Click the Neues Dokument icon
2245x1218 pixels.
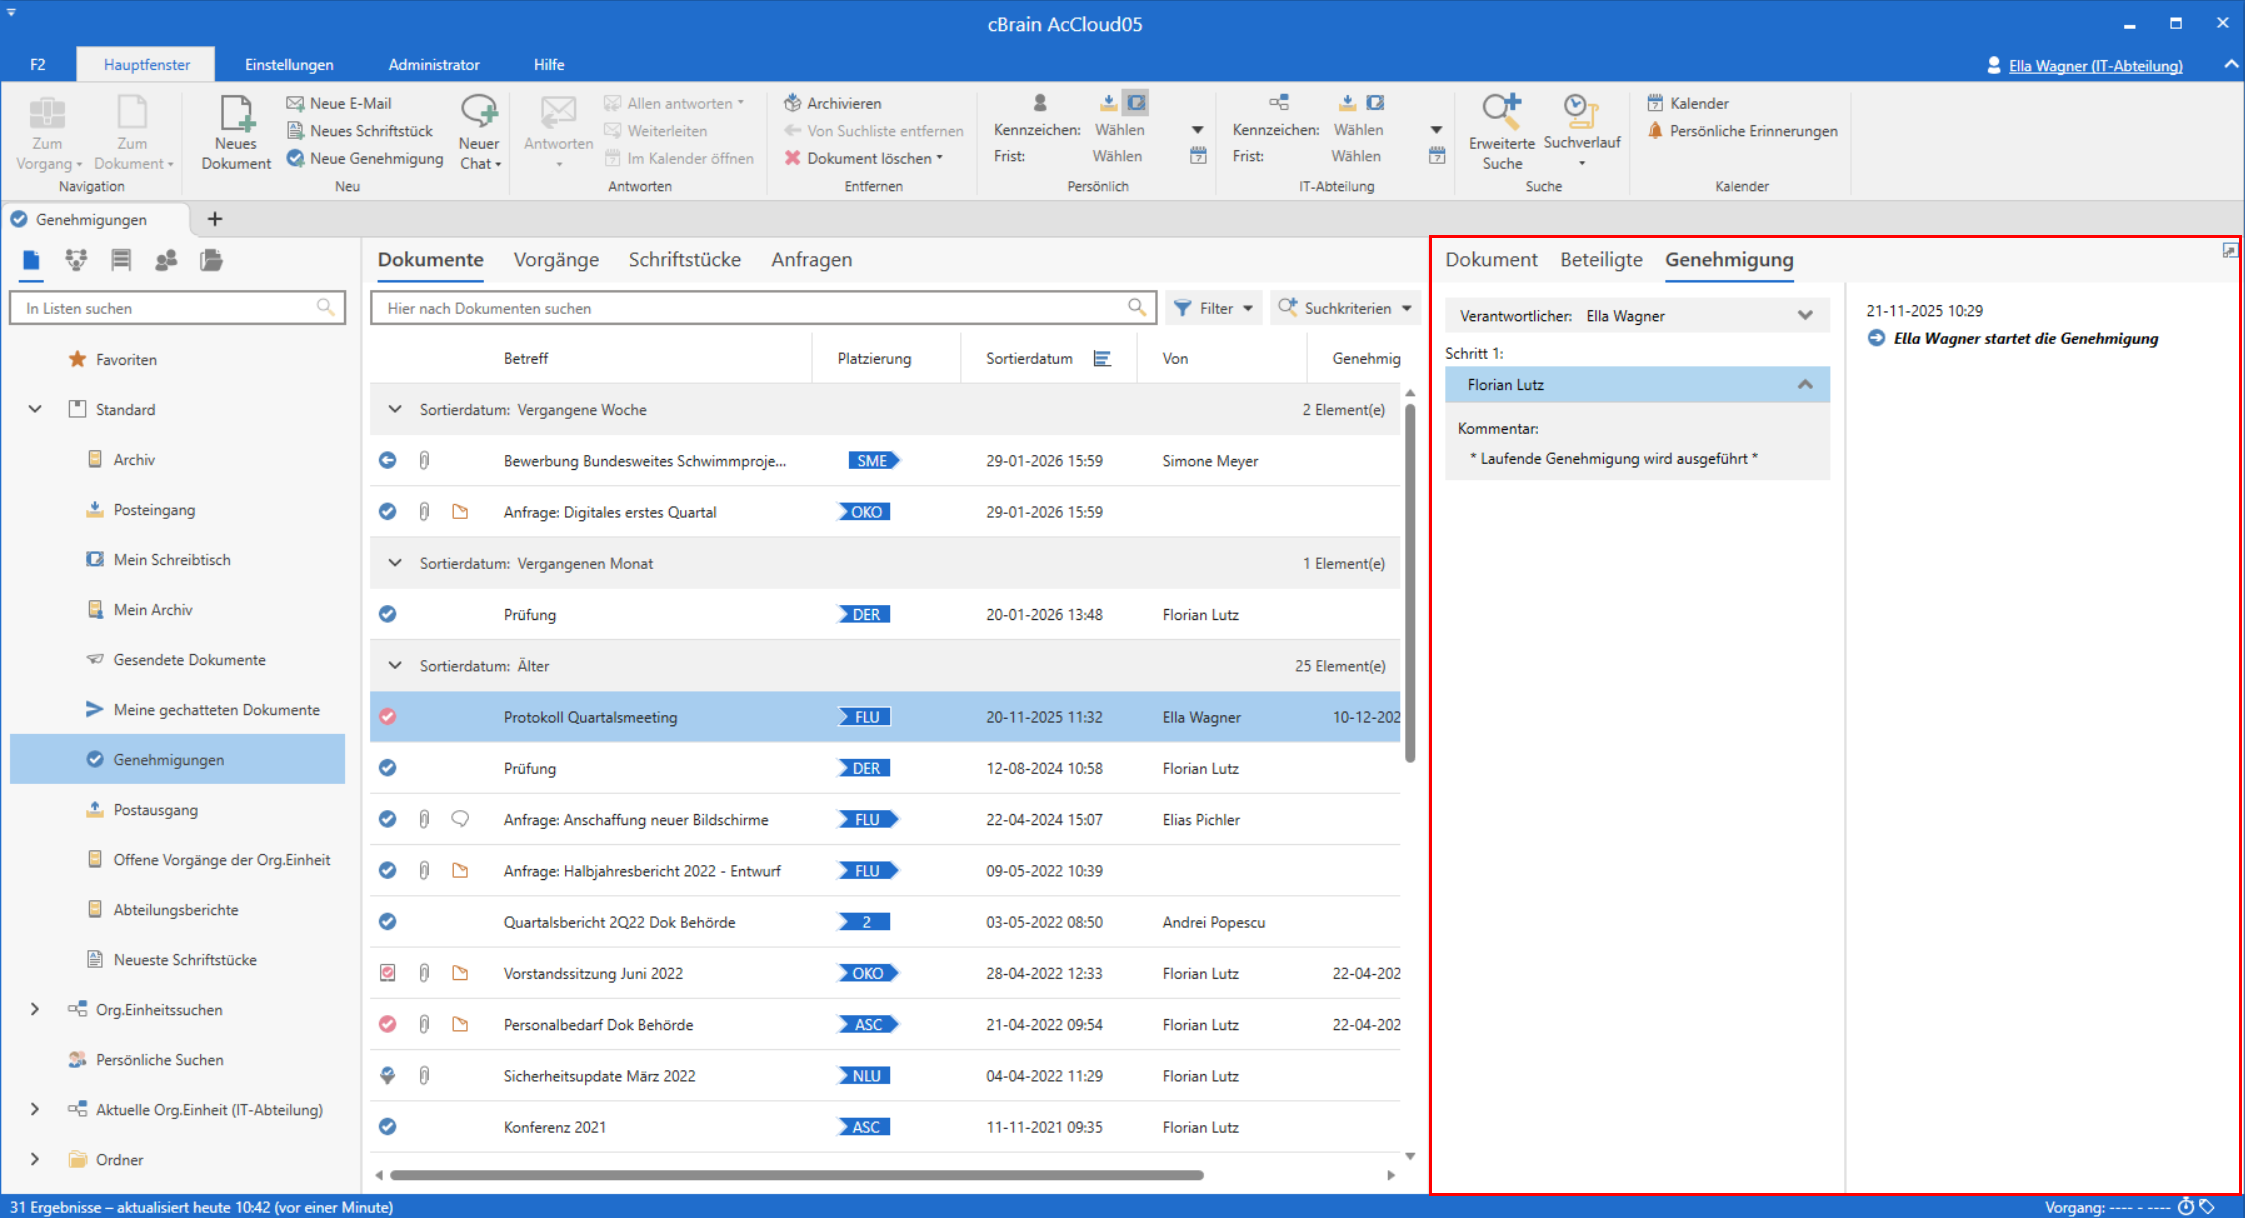click(x=236, y=133)
